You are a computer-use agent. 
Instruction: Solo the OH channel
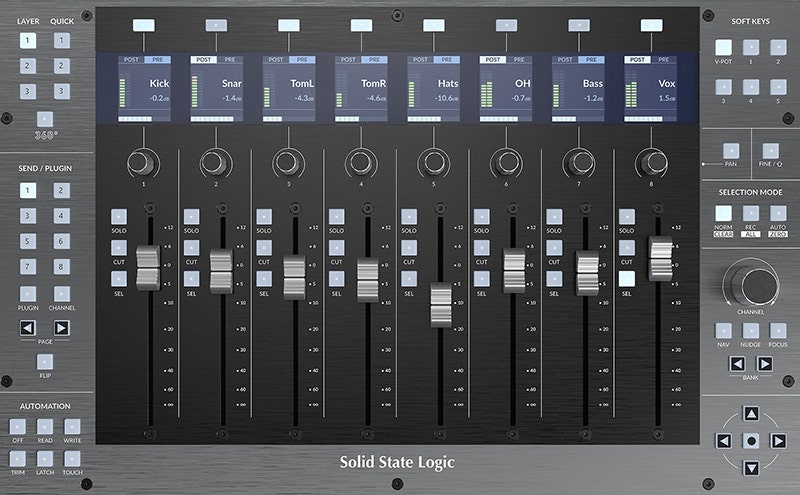point(481,217)
